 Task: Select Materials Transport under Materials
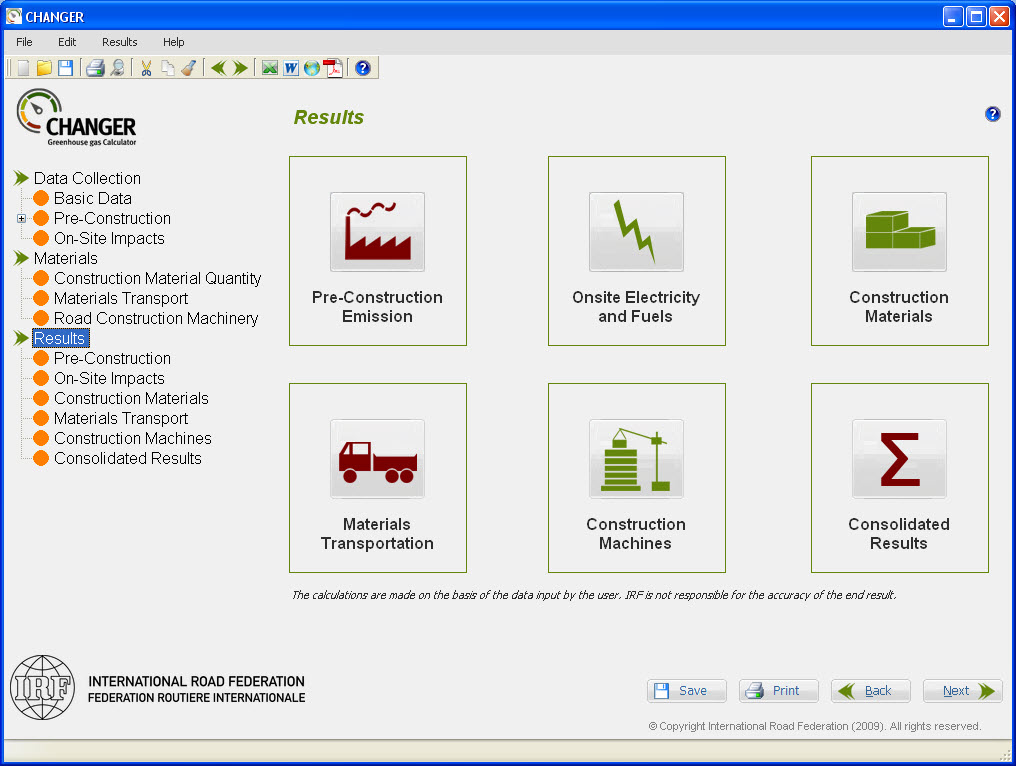click(x=121, y=299)
